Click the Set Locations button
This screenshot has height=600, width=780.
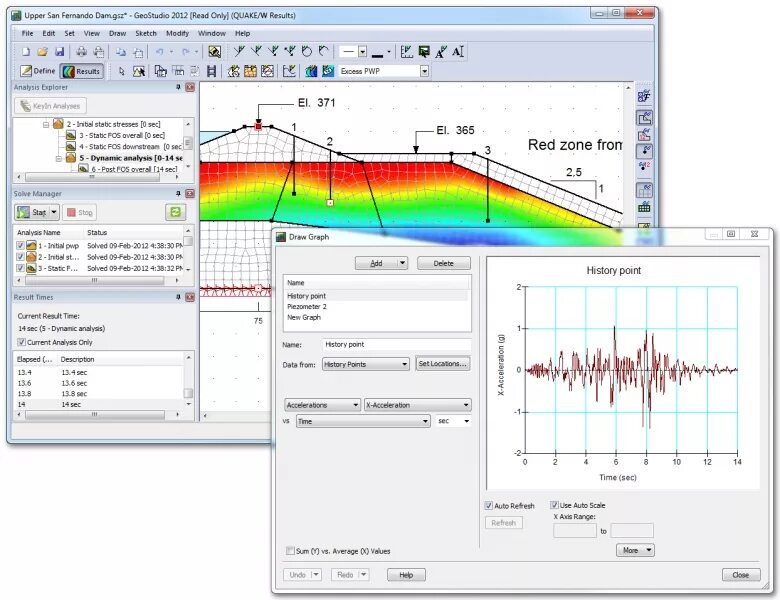(x=443, y=364)
